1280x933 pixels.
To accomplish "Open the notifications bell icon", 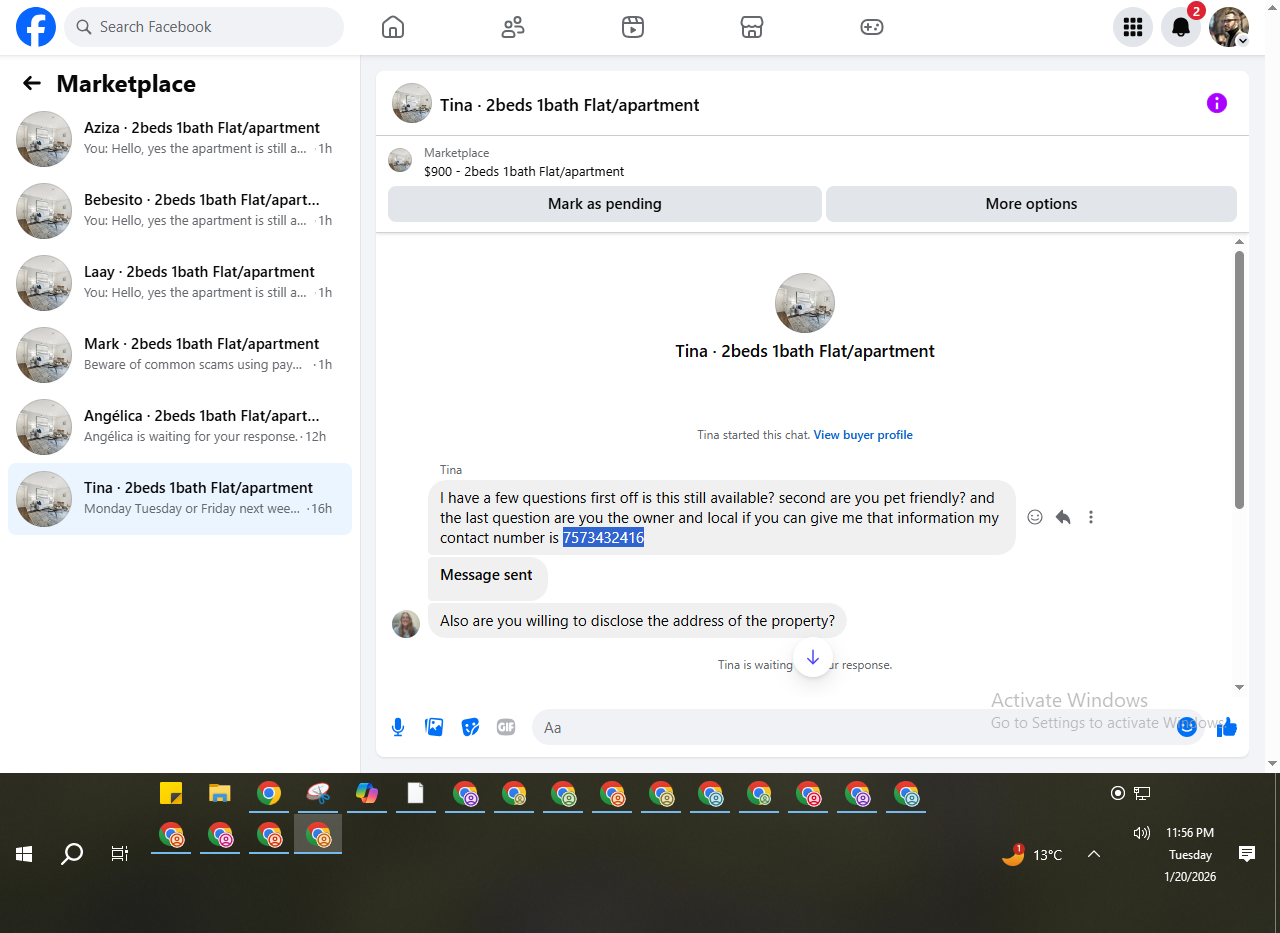I will [1181, 27].
